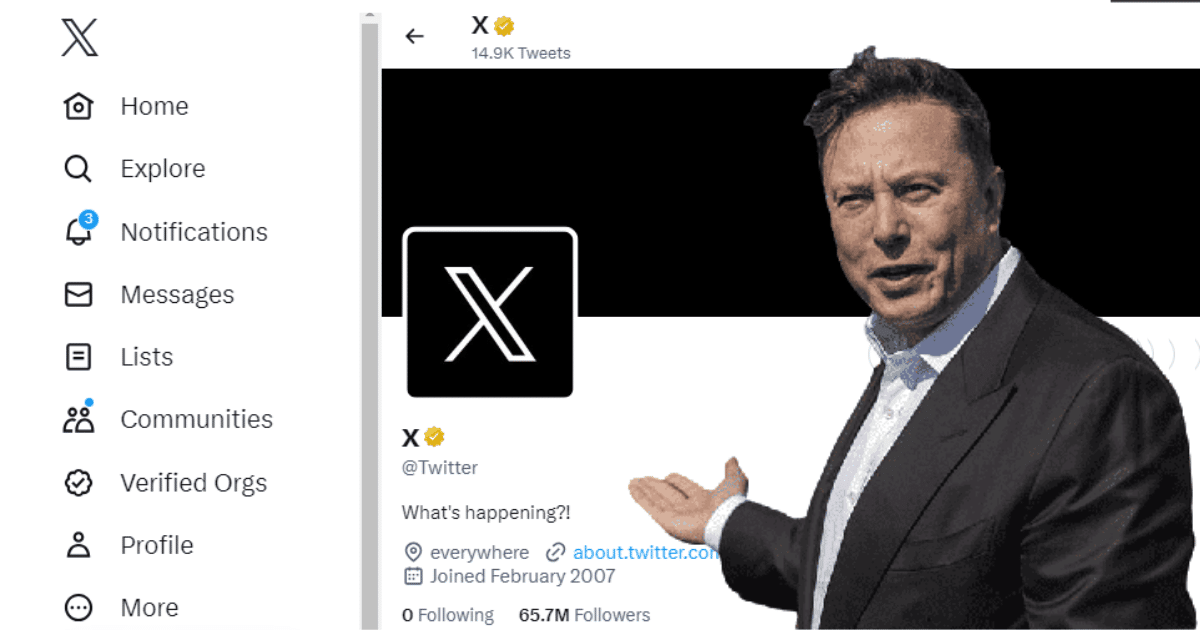The width and height of the screenshot is (1200, 630).
Task: Open the Lists icon in sidebar
Action: click(x=78, y=357)
